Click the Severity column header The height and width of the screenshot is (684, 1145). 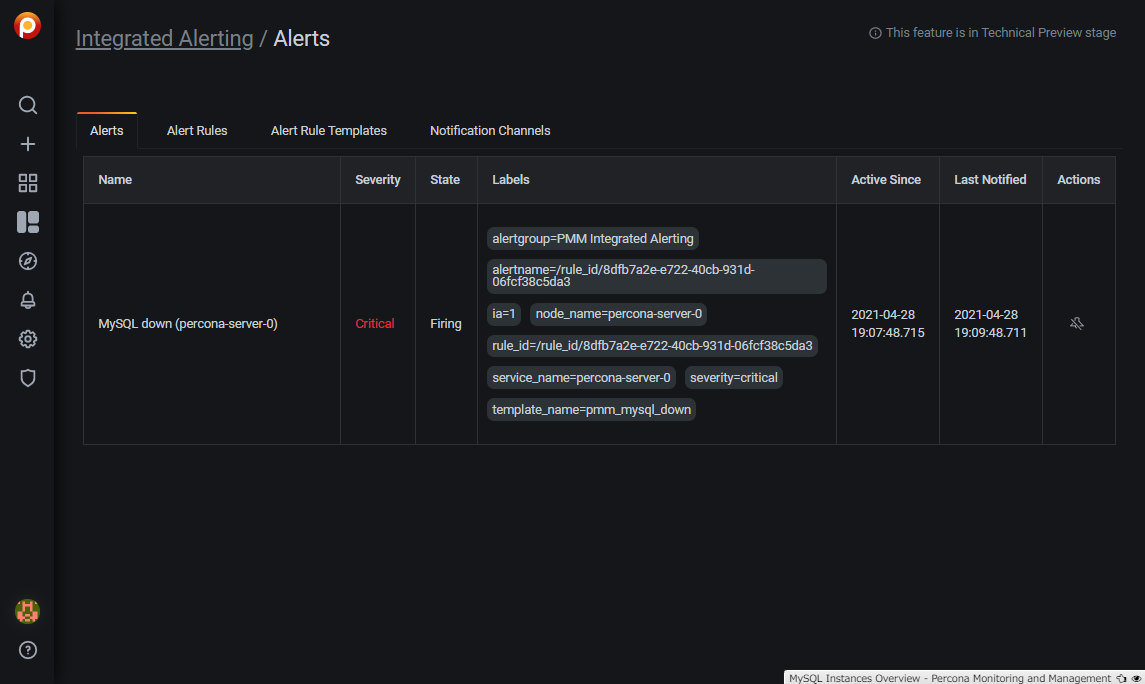coord(378,180)
